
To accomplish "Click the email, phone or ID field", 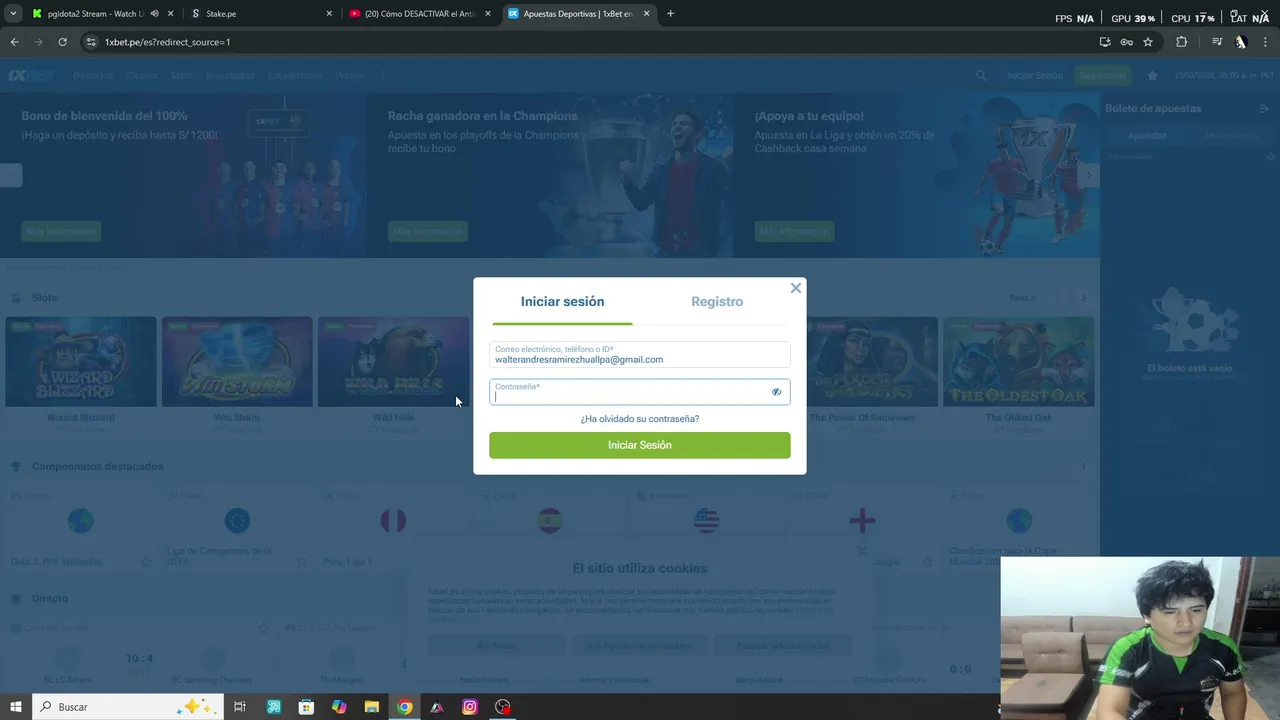I will (x=640, y=355).
